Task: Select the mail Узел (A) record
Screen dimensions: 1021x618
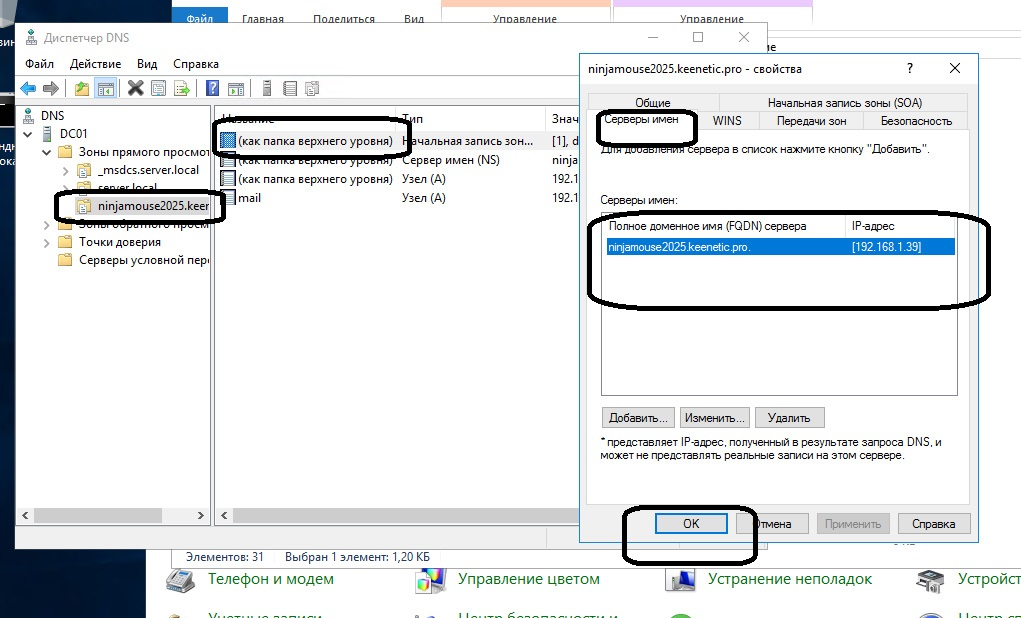Action: coord(397,197)
